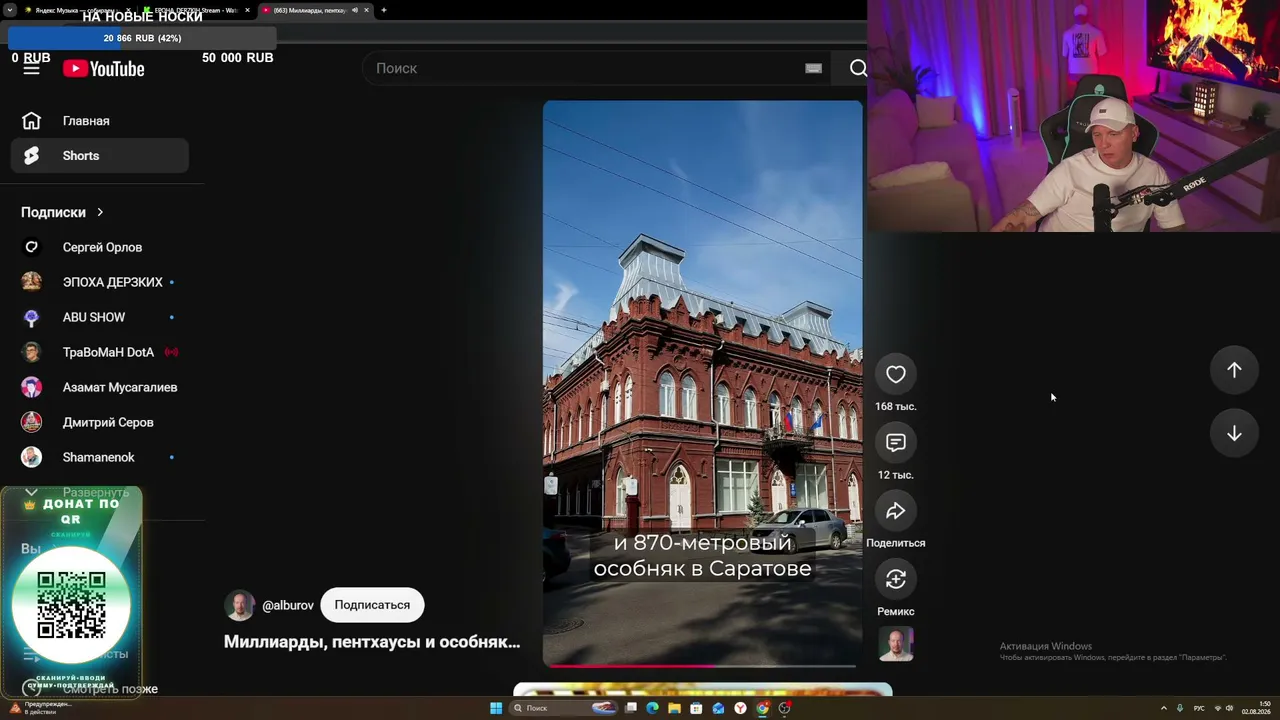1280x720 pixels.
Task: Open Сергей Орлов subscription
Action: 100,247
